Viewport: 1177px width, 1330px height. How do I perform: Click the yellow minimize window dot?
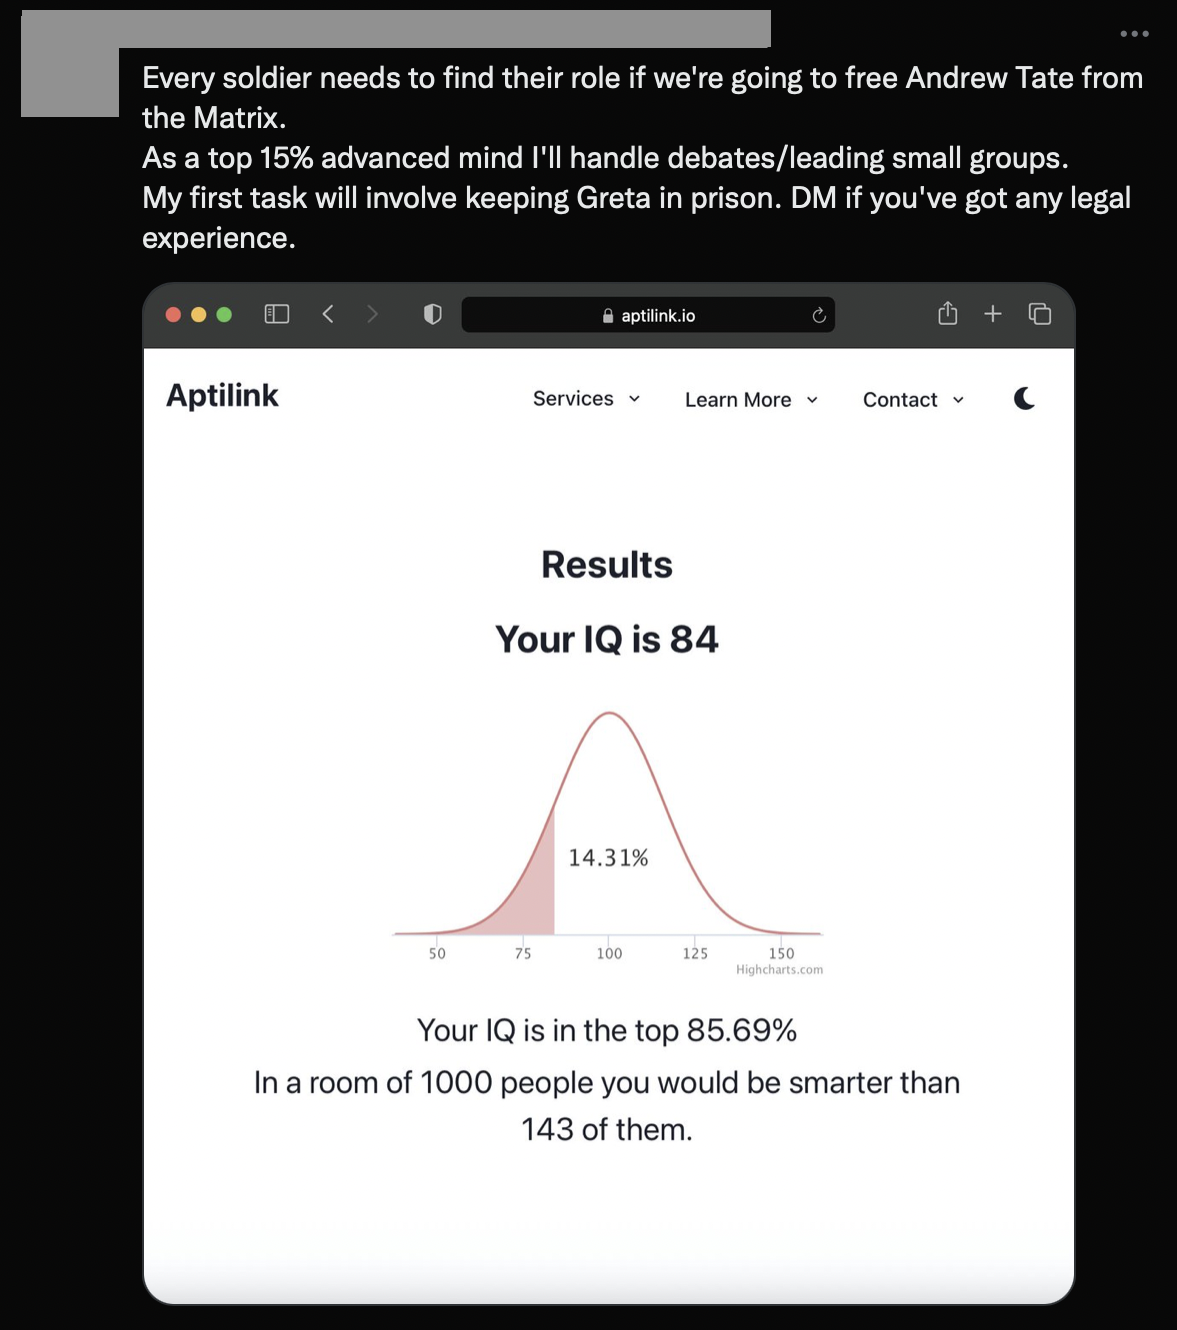click(198, 314)
